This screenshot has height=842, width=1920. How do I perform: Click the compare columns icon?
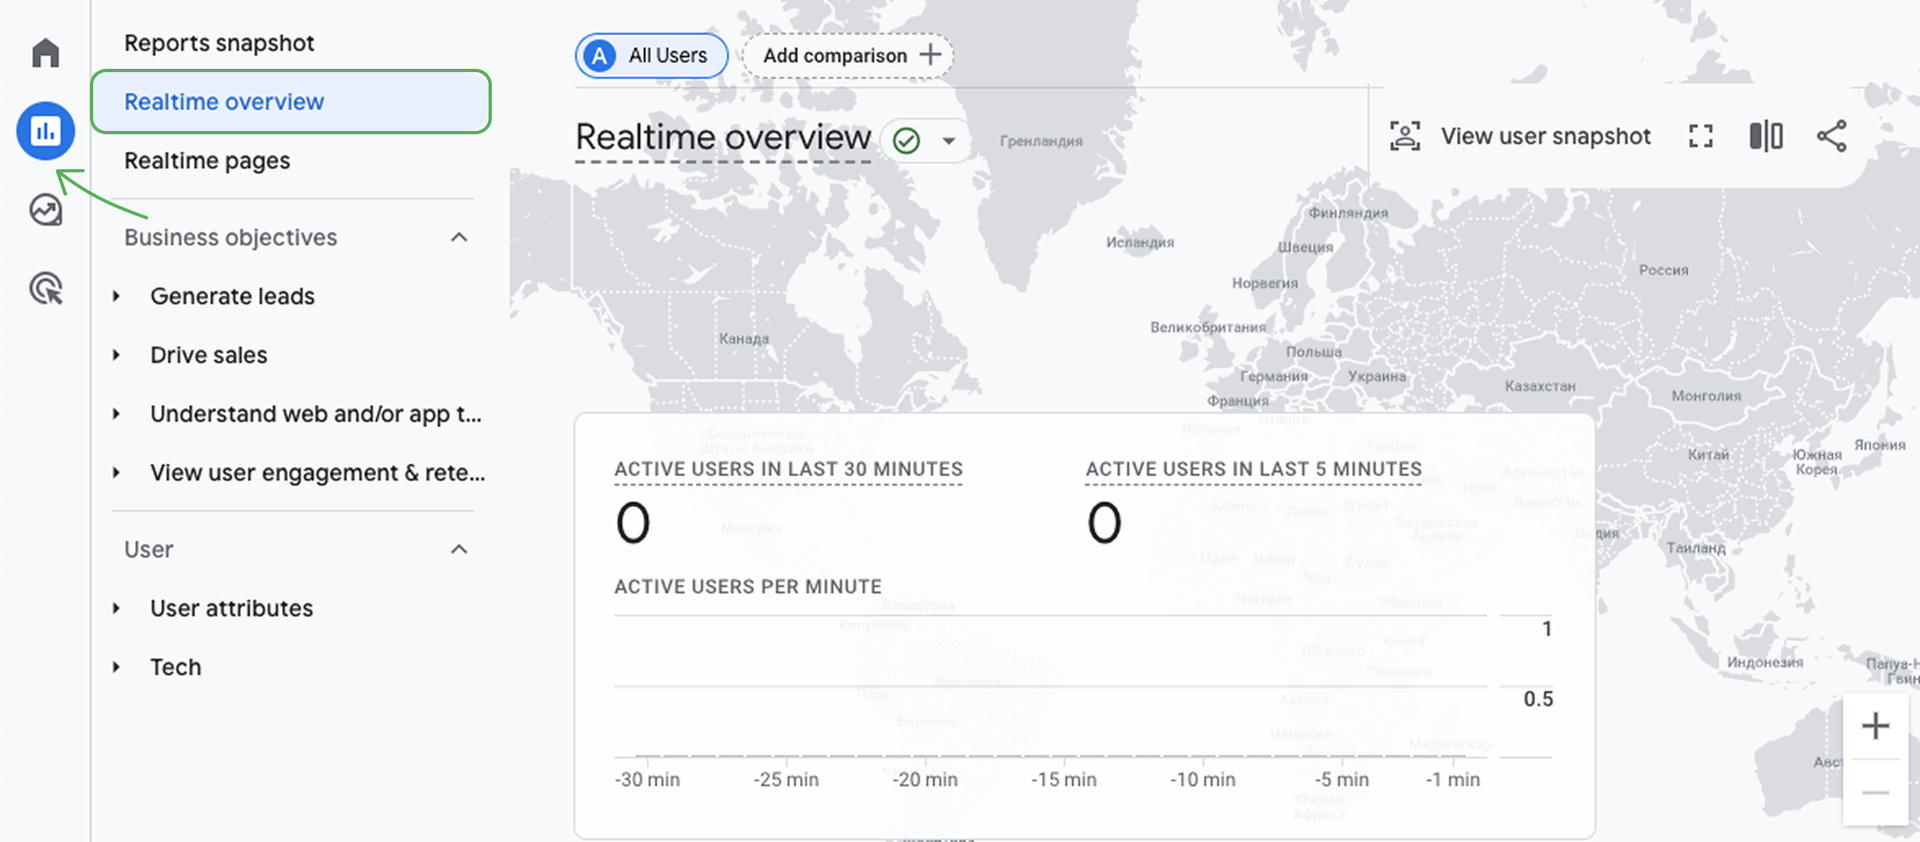click(1766, 136)
